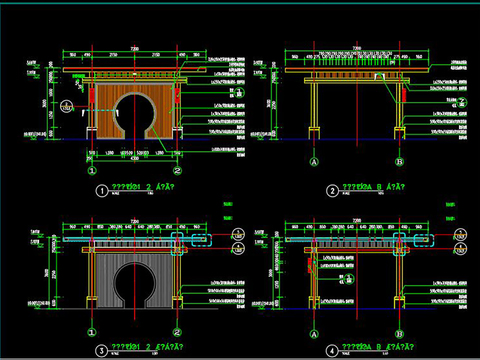Click grid axis bubble 1 under top-left elevation
The height and width of the screenshot is (360, 480).
point(92,171)
